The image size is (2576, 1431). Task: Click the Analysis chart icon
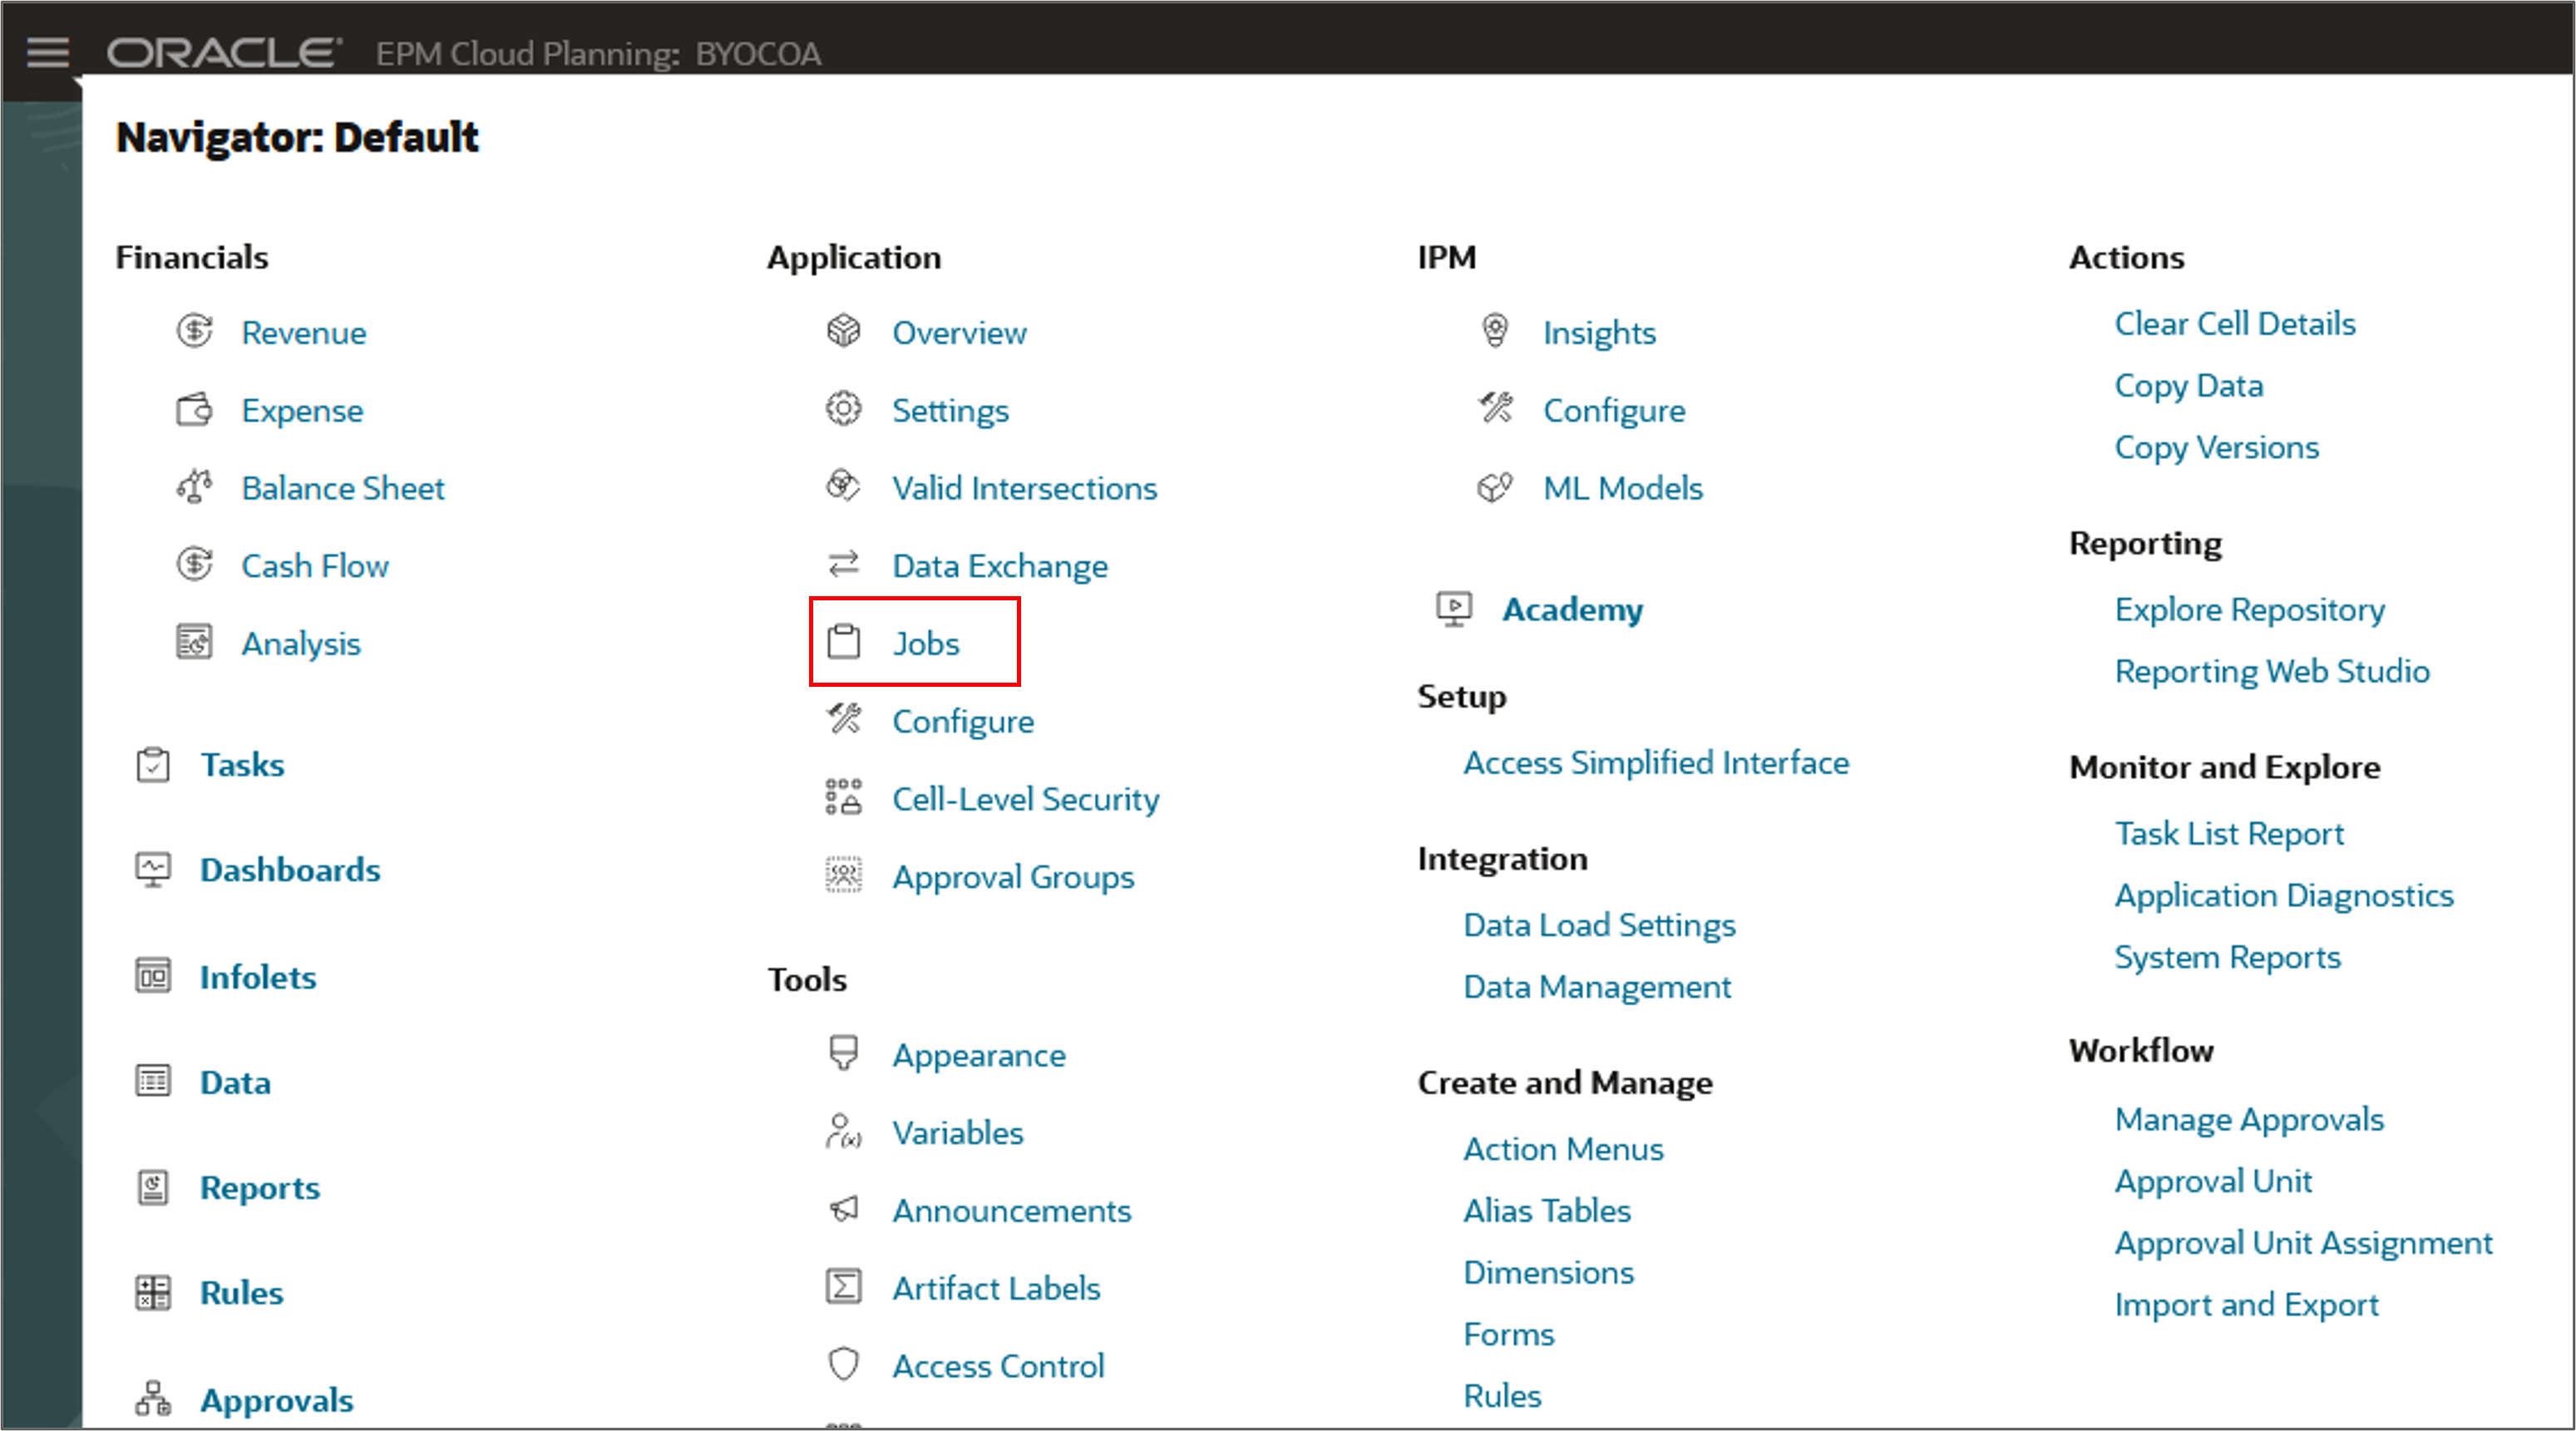(194, 642)
